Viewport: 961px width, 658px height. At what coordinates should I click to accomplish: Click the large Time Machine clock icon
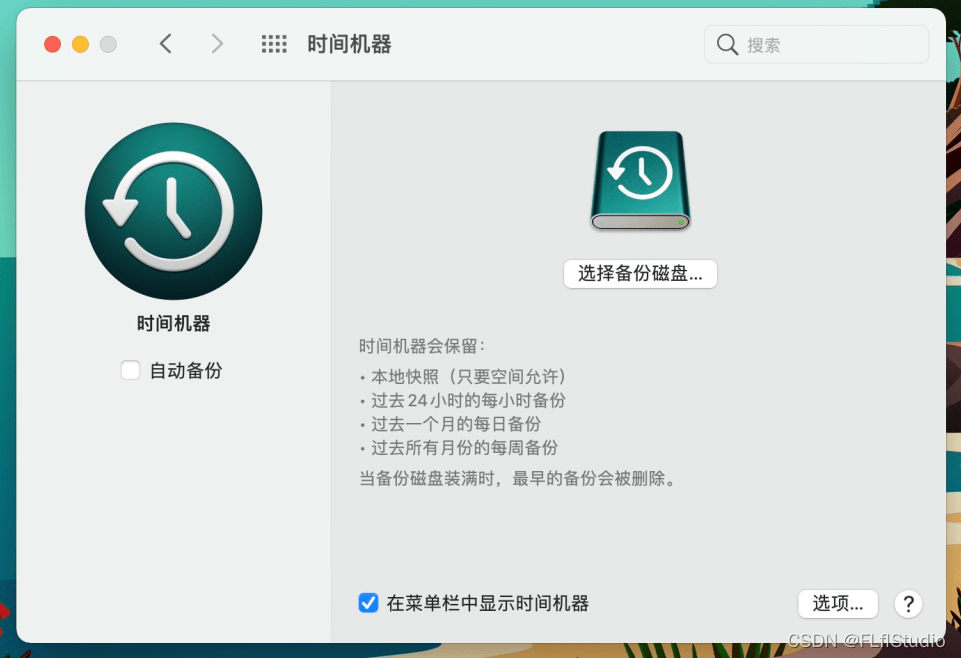click(173, 211)
